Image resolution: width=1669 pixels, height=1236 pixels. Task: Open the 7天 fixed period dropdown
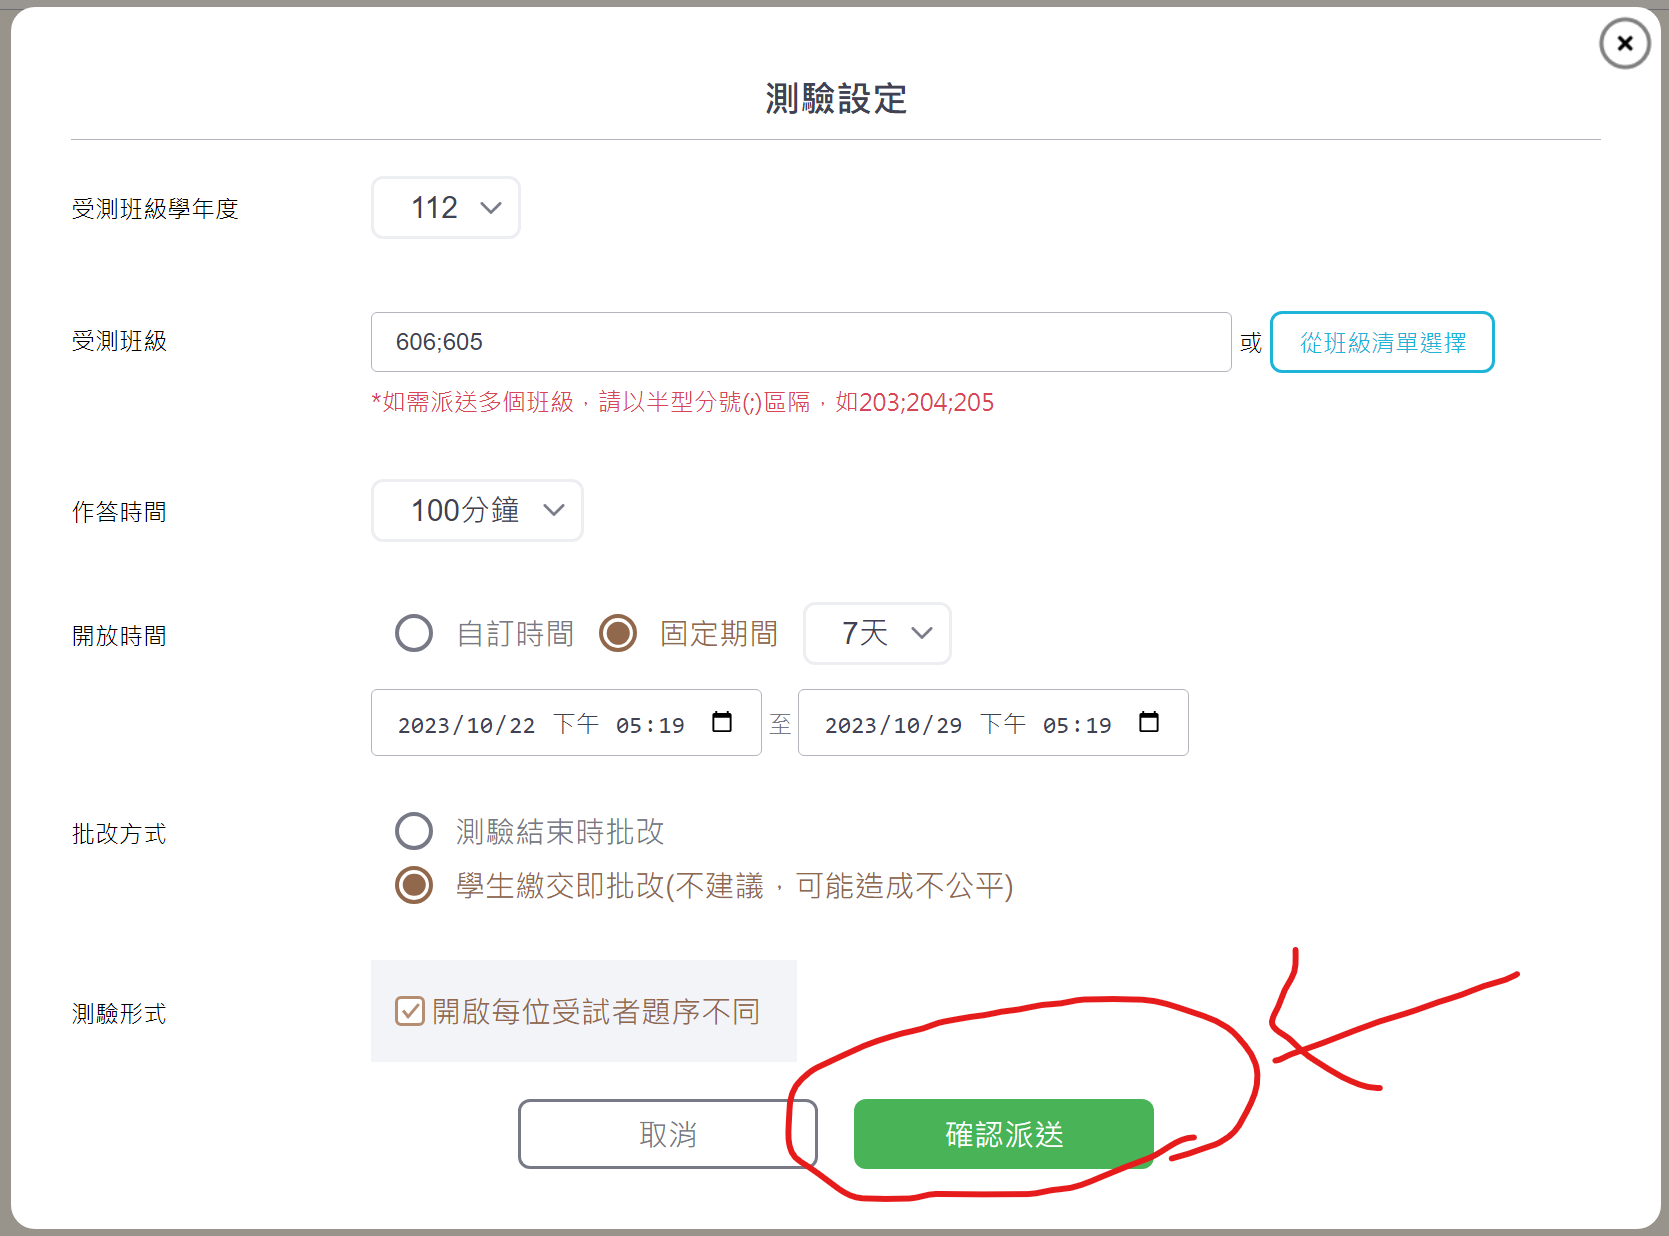pos(877,633)
